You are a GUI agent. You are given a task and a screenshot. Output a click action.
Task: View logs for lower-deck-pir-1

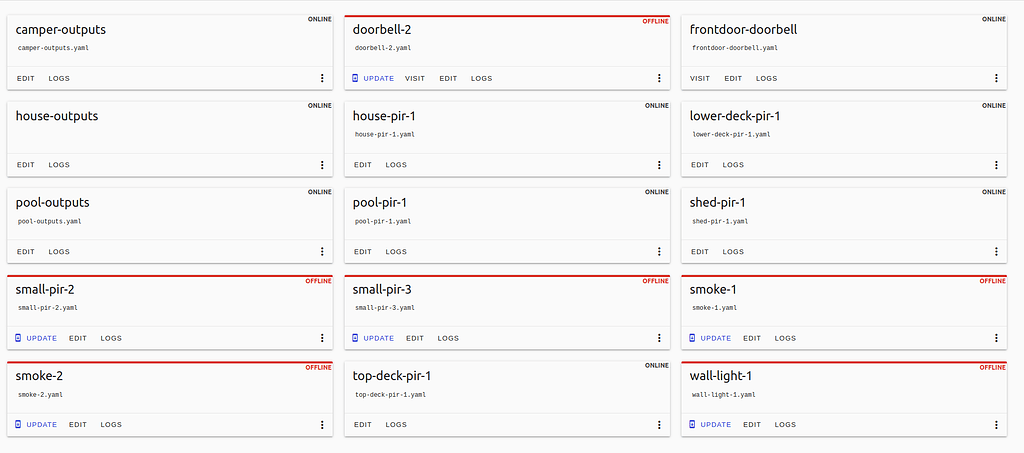pos(734,165)
